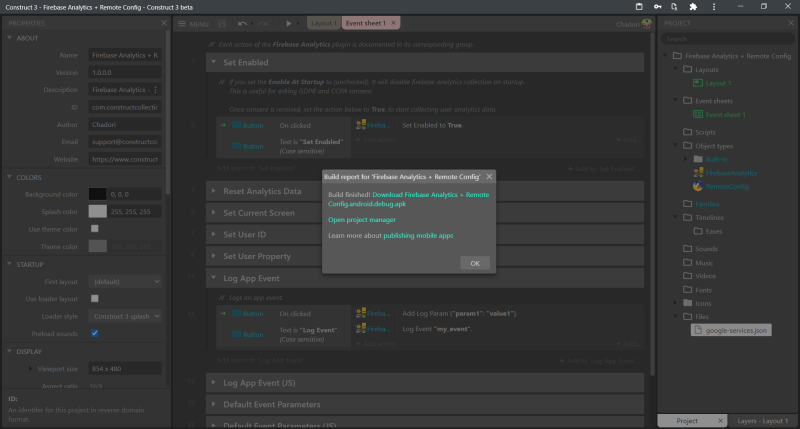800x429 pixels.
Task: Expand the Reset Analytics Data group
Action: point(214,191)
